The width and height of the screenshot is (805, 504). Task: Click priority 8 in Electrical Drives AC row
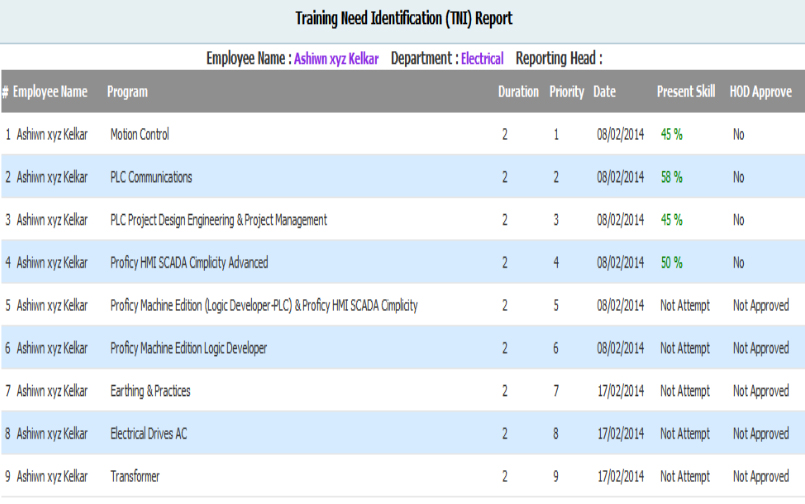pyautogui.click(x=555, y=434)
